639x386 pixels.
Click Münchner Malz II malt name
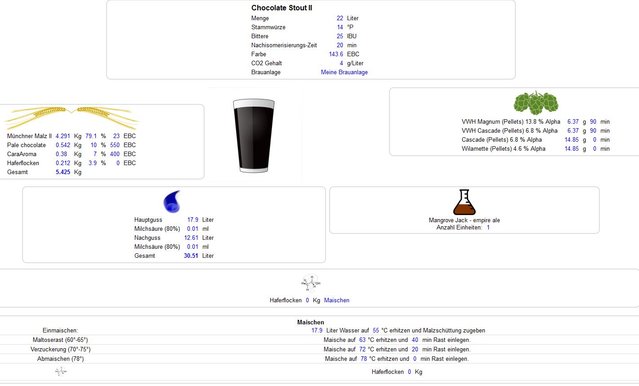[x=29, y=136]
